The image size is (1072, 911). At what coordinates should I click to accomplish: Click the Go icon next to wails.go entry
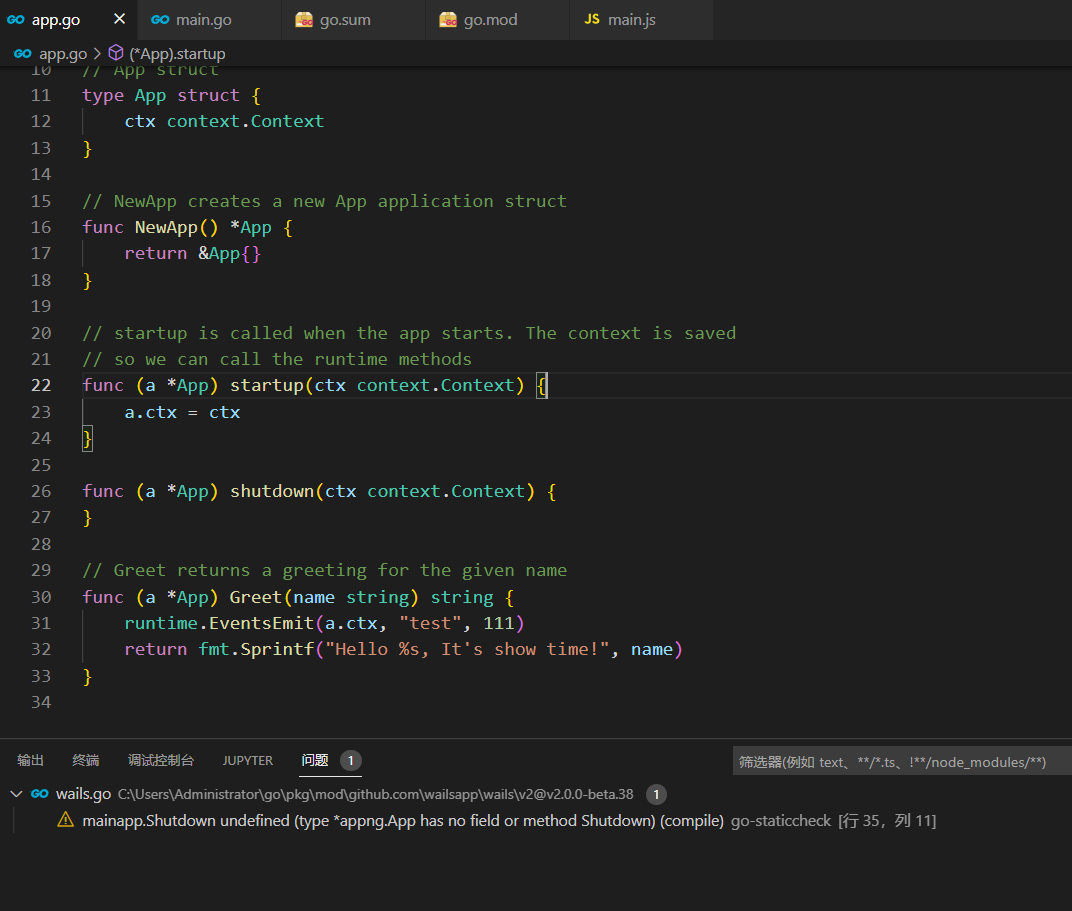pos(38,793)
